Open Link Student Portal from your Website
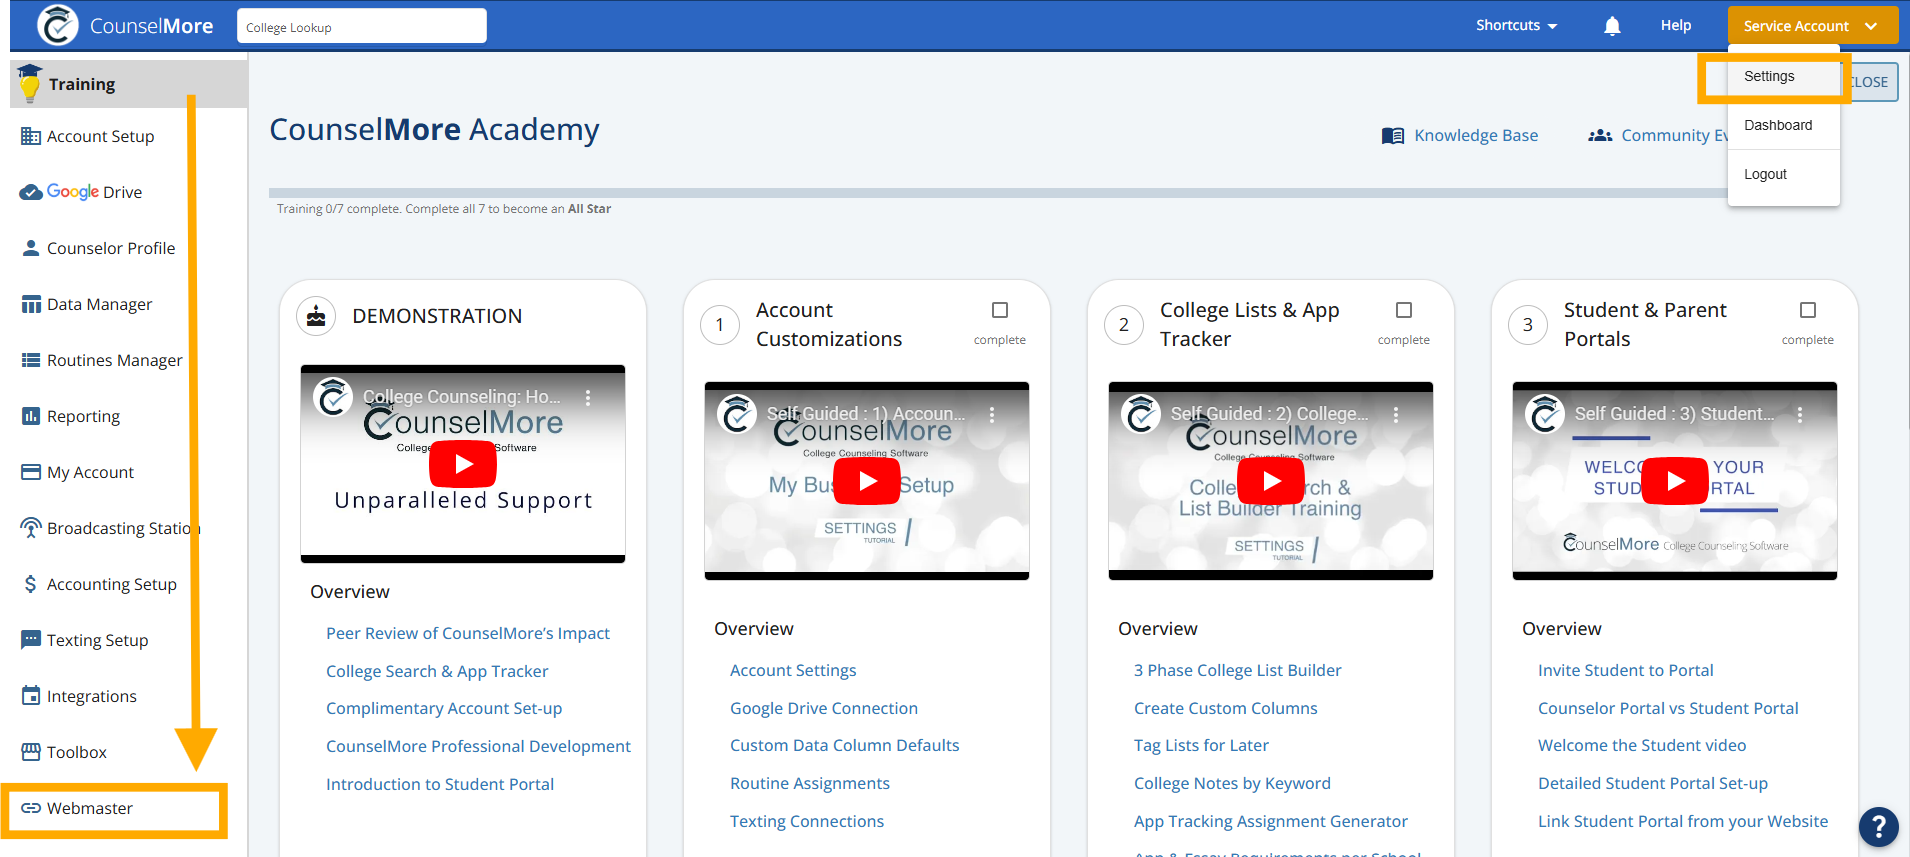This screenshot has height=857, width=1910. coord(1683,821)
